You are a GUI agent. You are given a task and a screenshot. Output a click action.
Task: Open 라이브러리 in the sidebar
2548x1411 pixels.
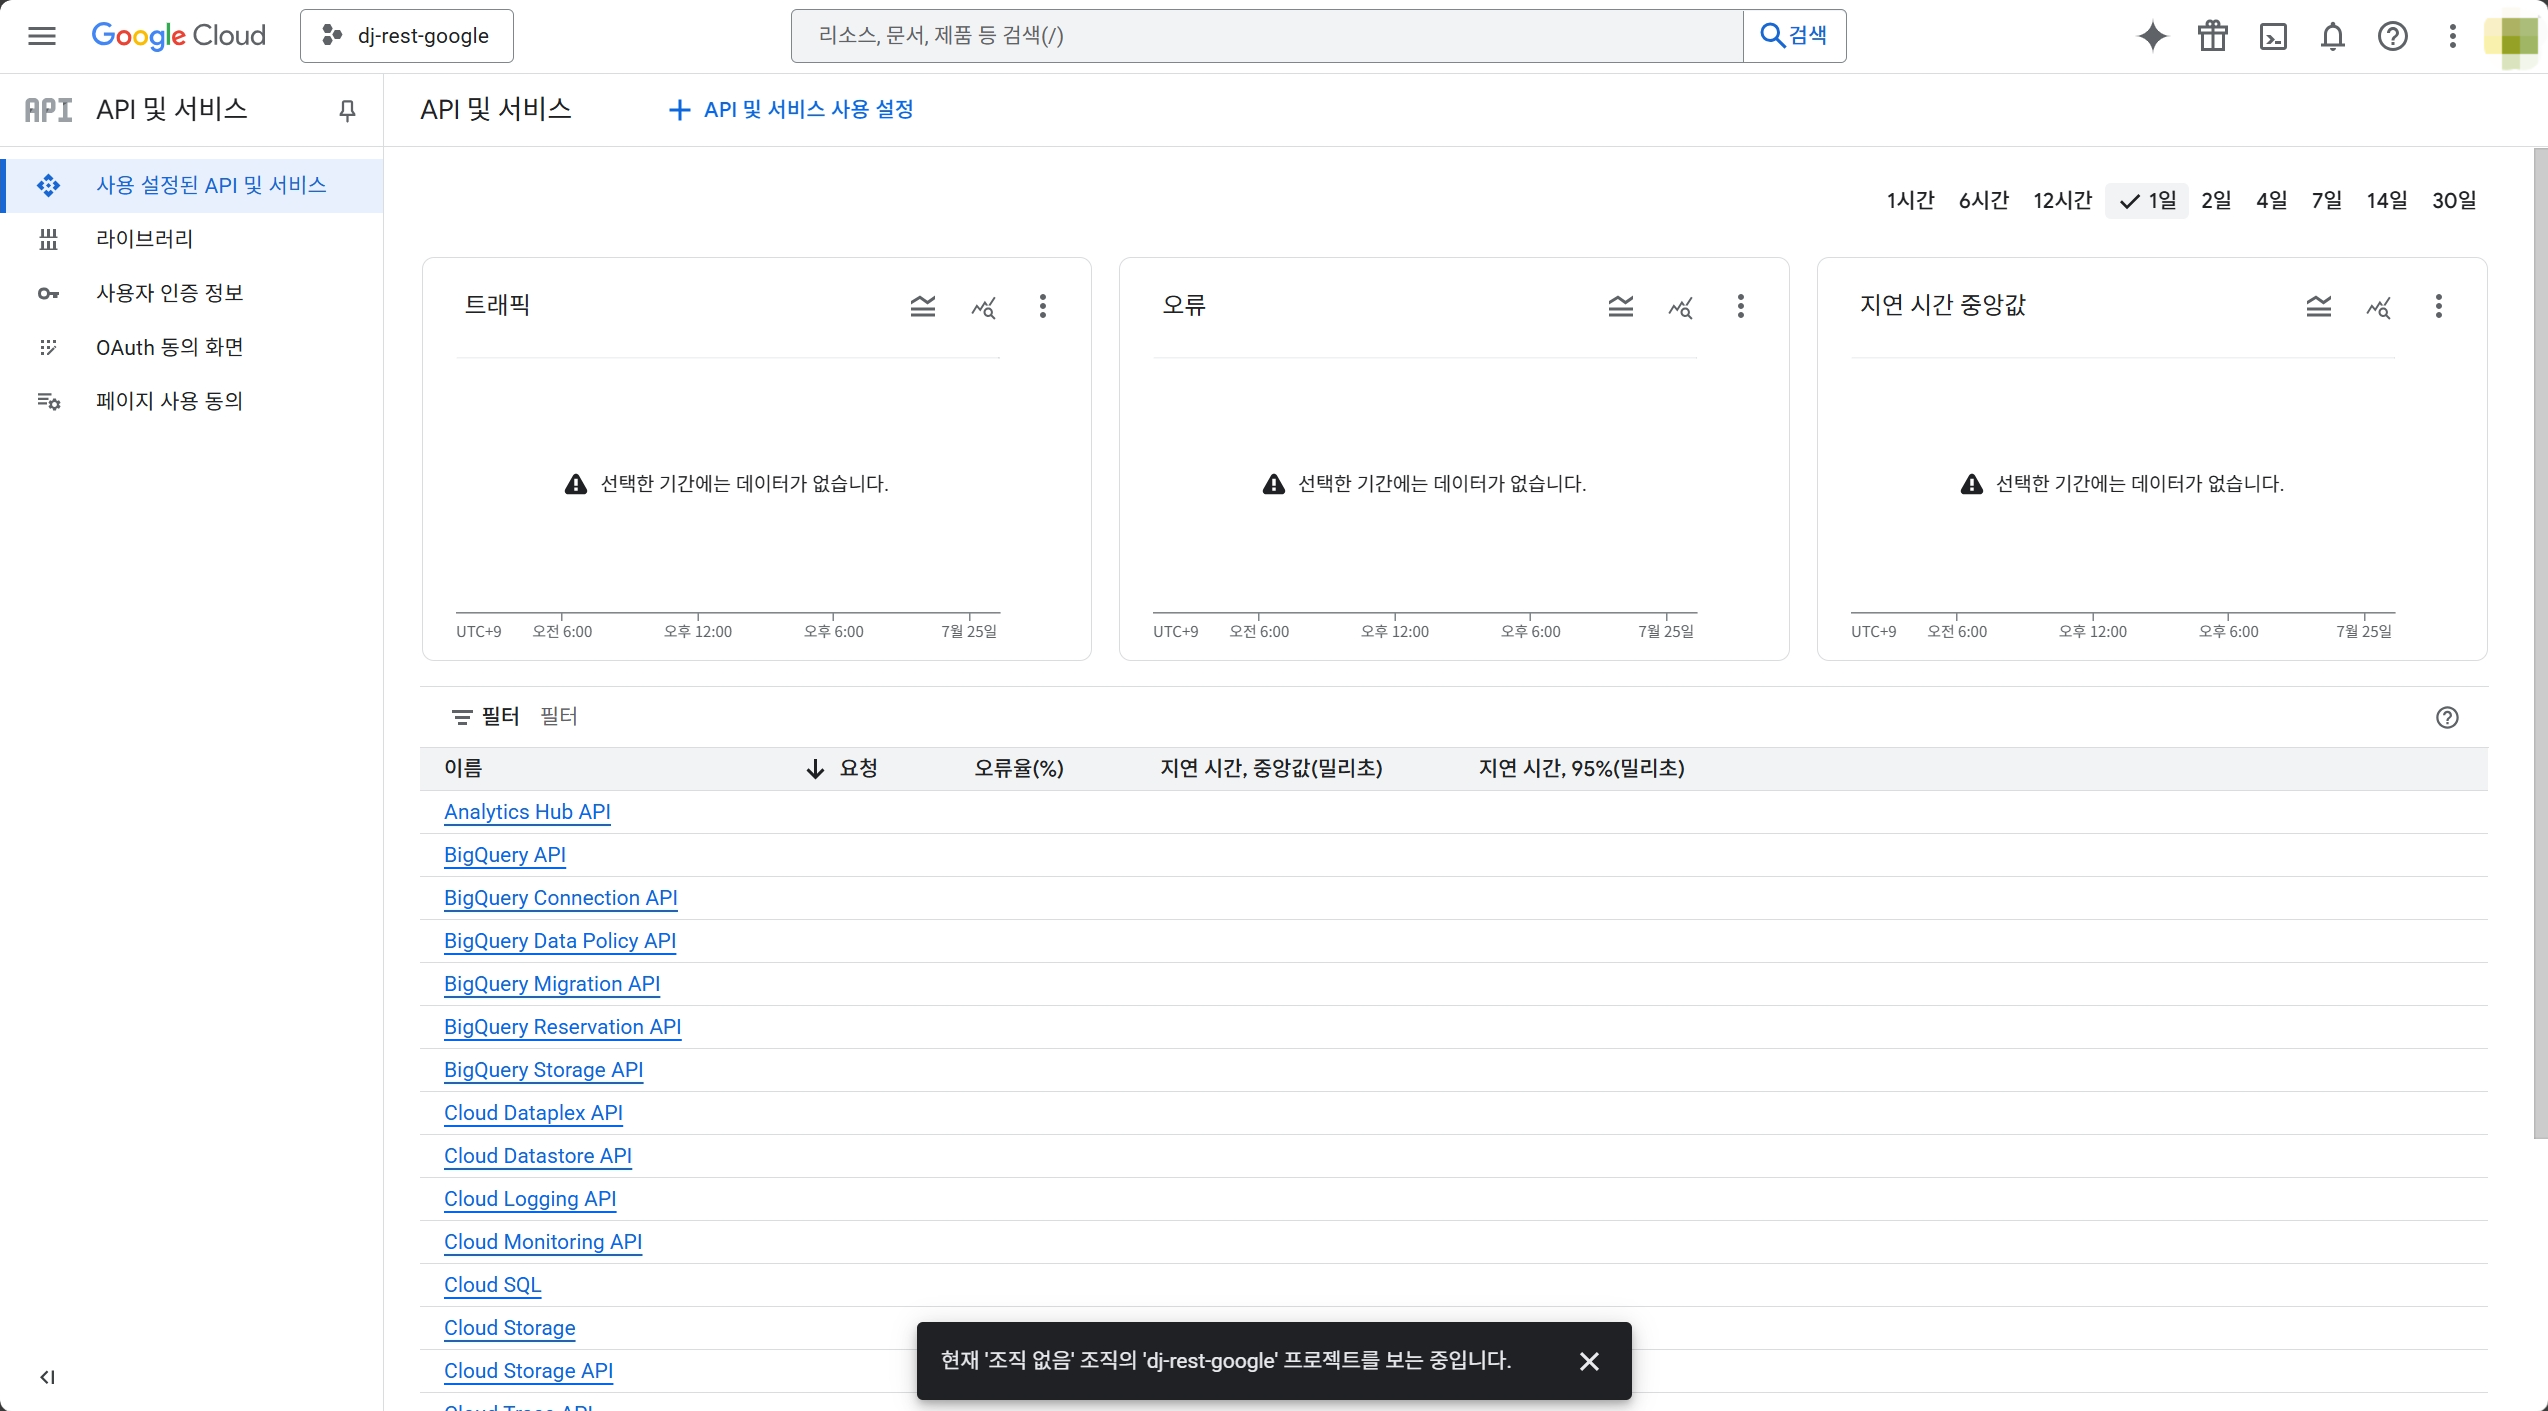[x=144, y=239]
